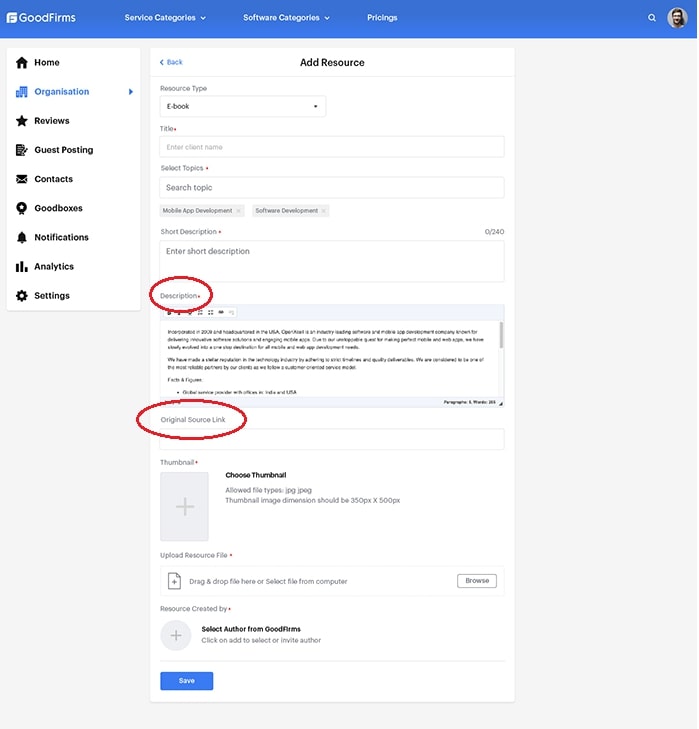Click inside the description editor body
This screenshot has width=699, height=729.
coord(329,358)
